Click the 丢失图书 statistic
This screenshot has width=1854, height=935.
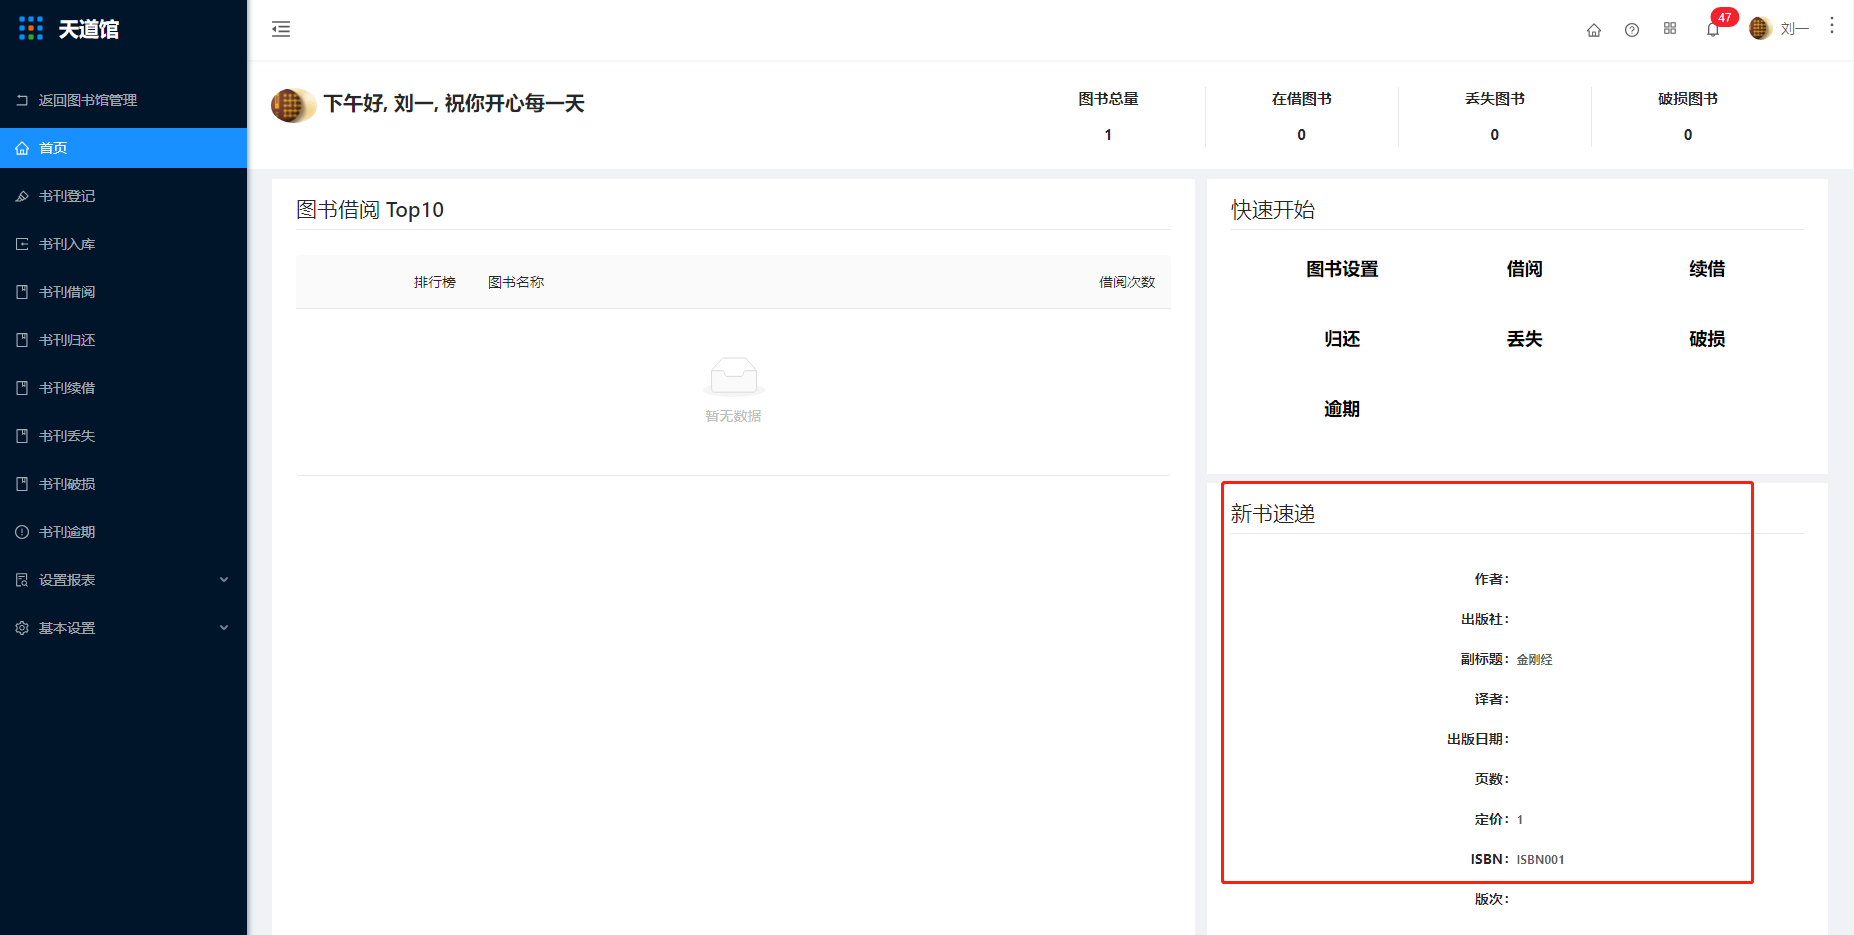1495,116
